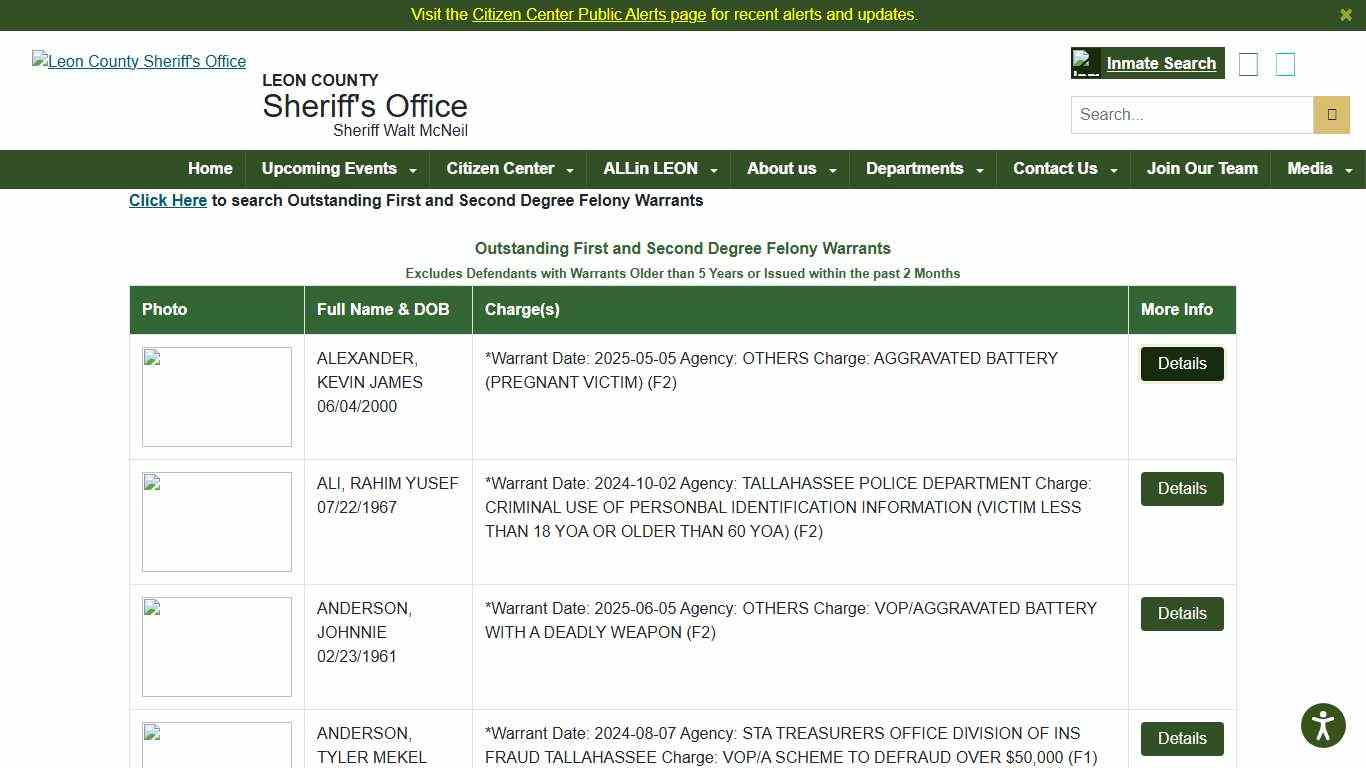Click the warrants search Click Here link
Screen dimensions: 1366x768
(x=167, y=200)
